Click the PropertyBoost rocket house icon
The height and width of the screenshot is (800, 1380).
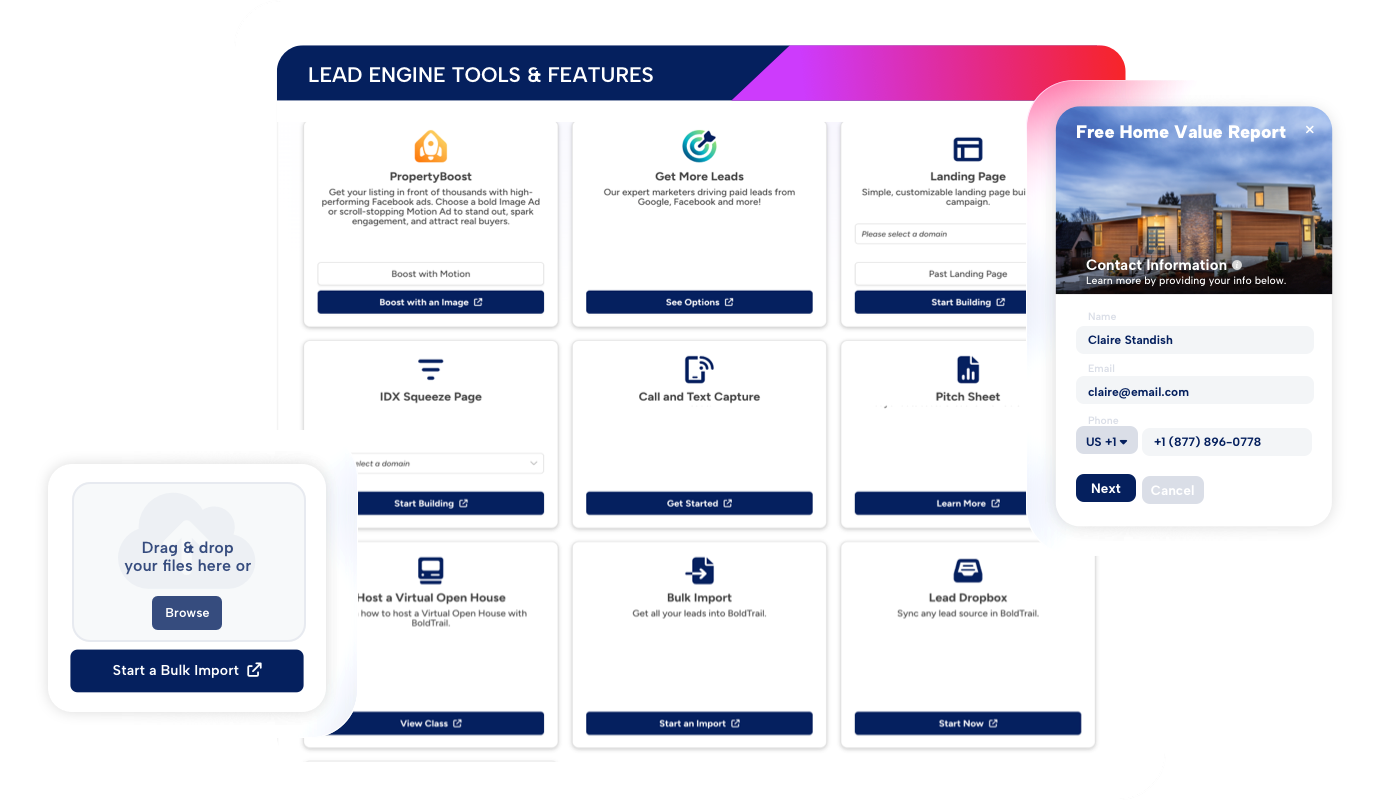point(430,146)
